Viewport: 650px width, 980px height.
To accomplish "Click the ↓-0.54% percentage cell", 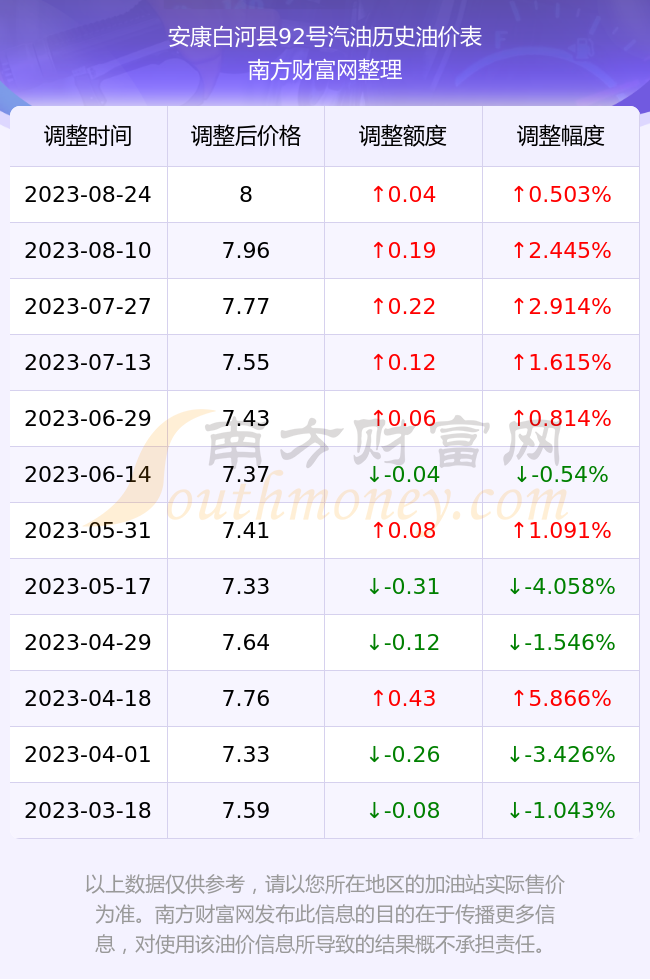I will [561, 474].
